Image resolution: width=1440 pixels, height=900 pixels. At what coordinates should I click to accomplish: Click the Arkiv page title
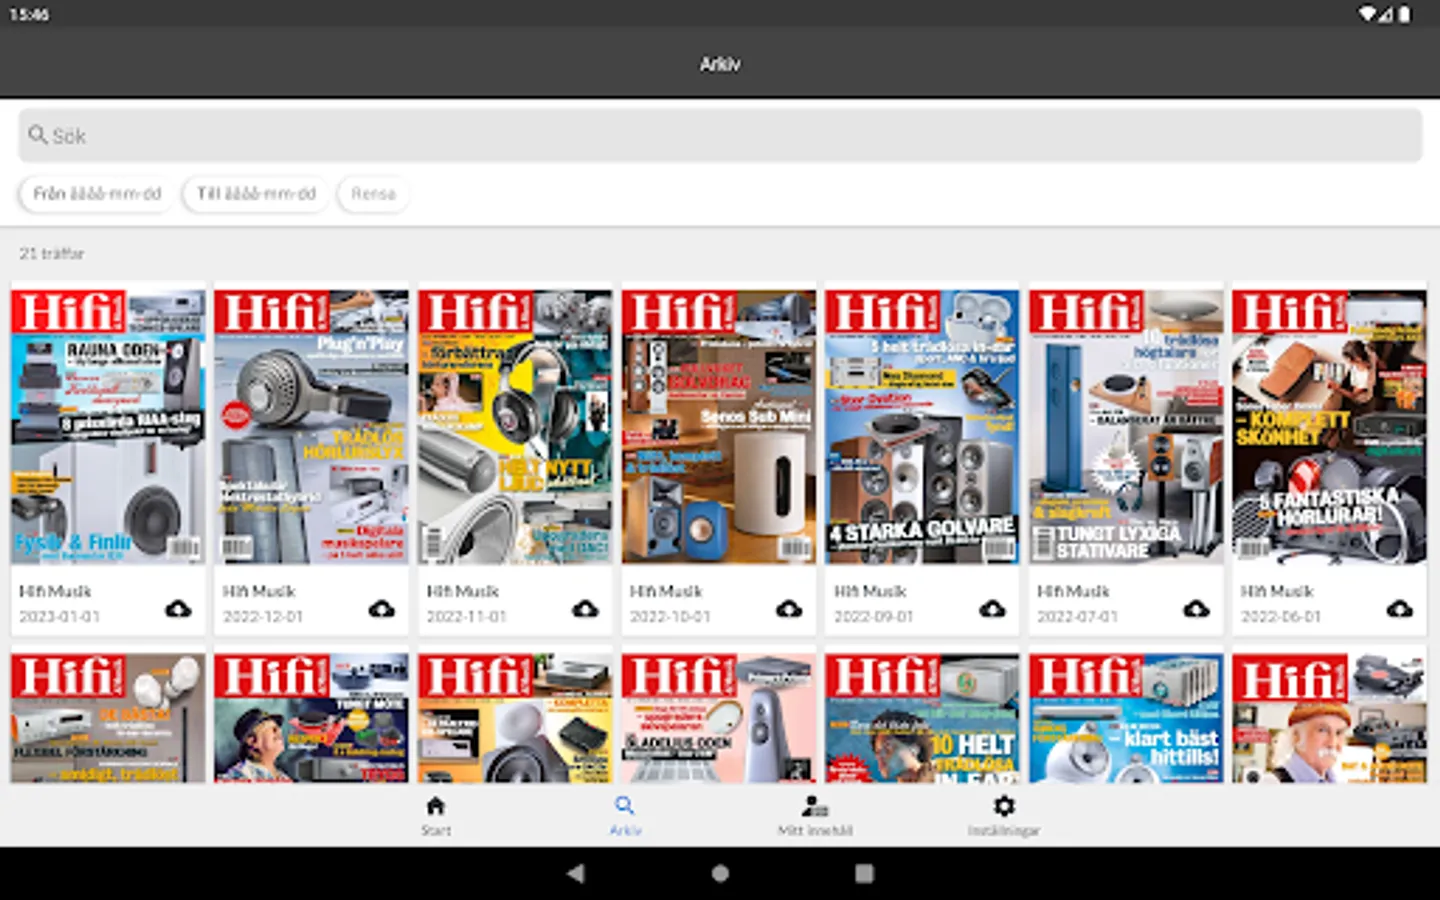tap(720, 64)
